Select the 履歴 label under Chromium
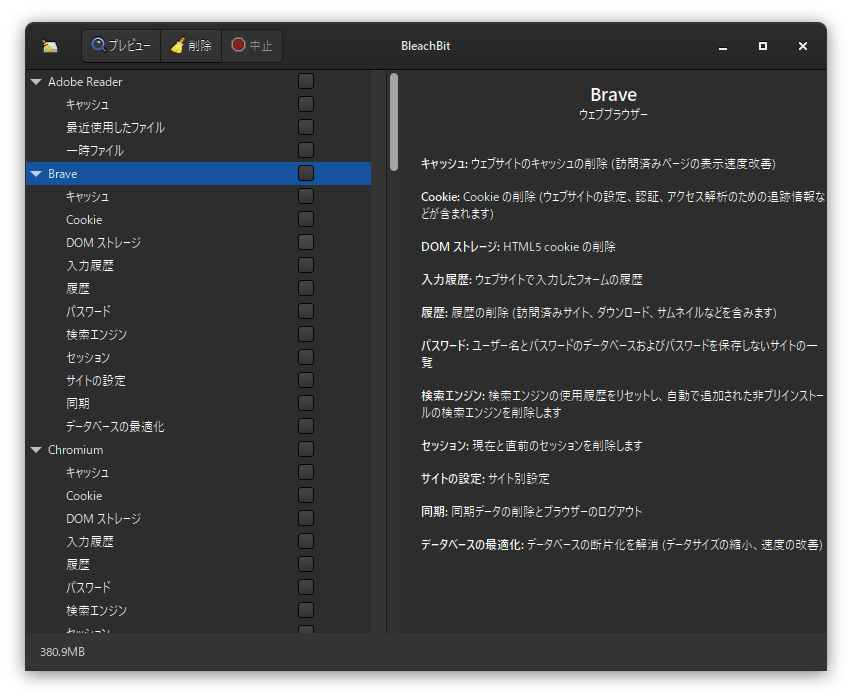 click(78, 565)
